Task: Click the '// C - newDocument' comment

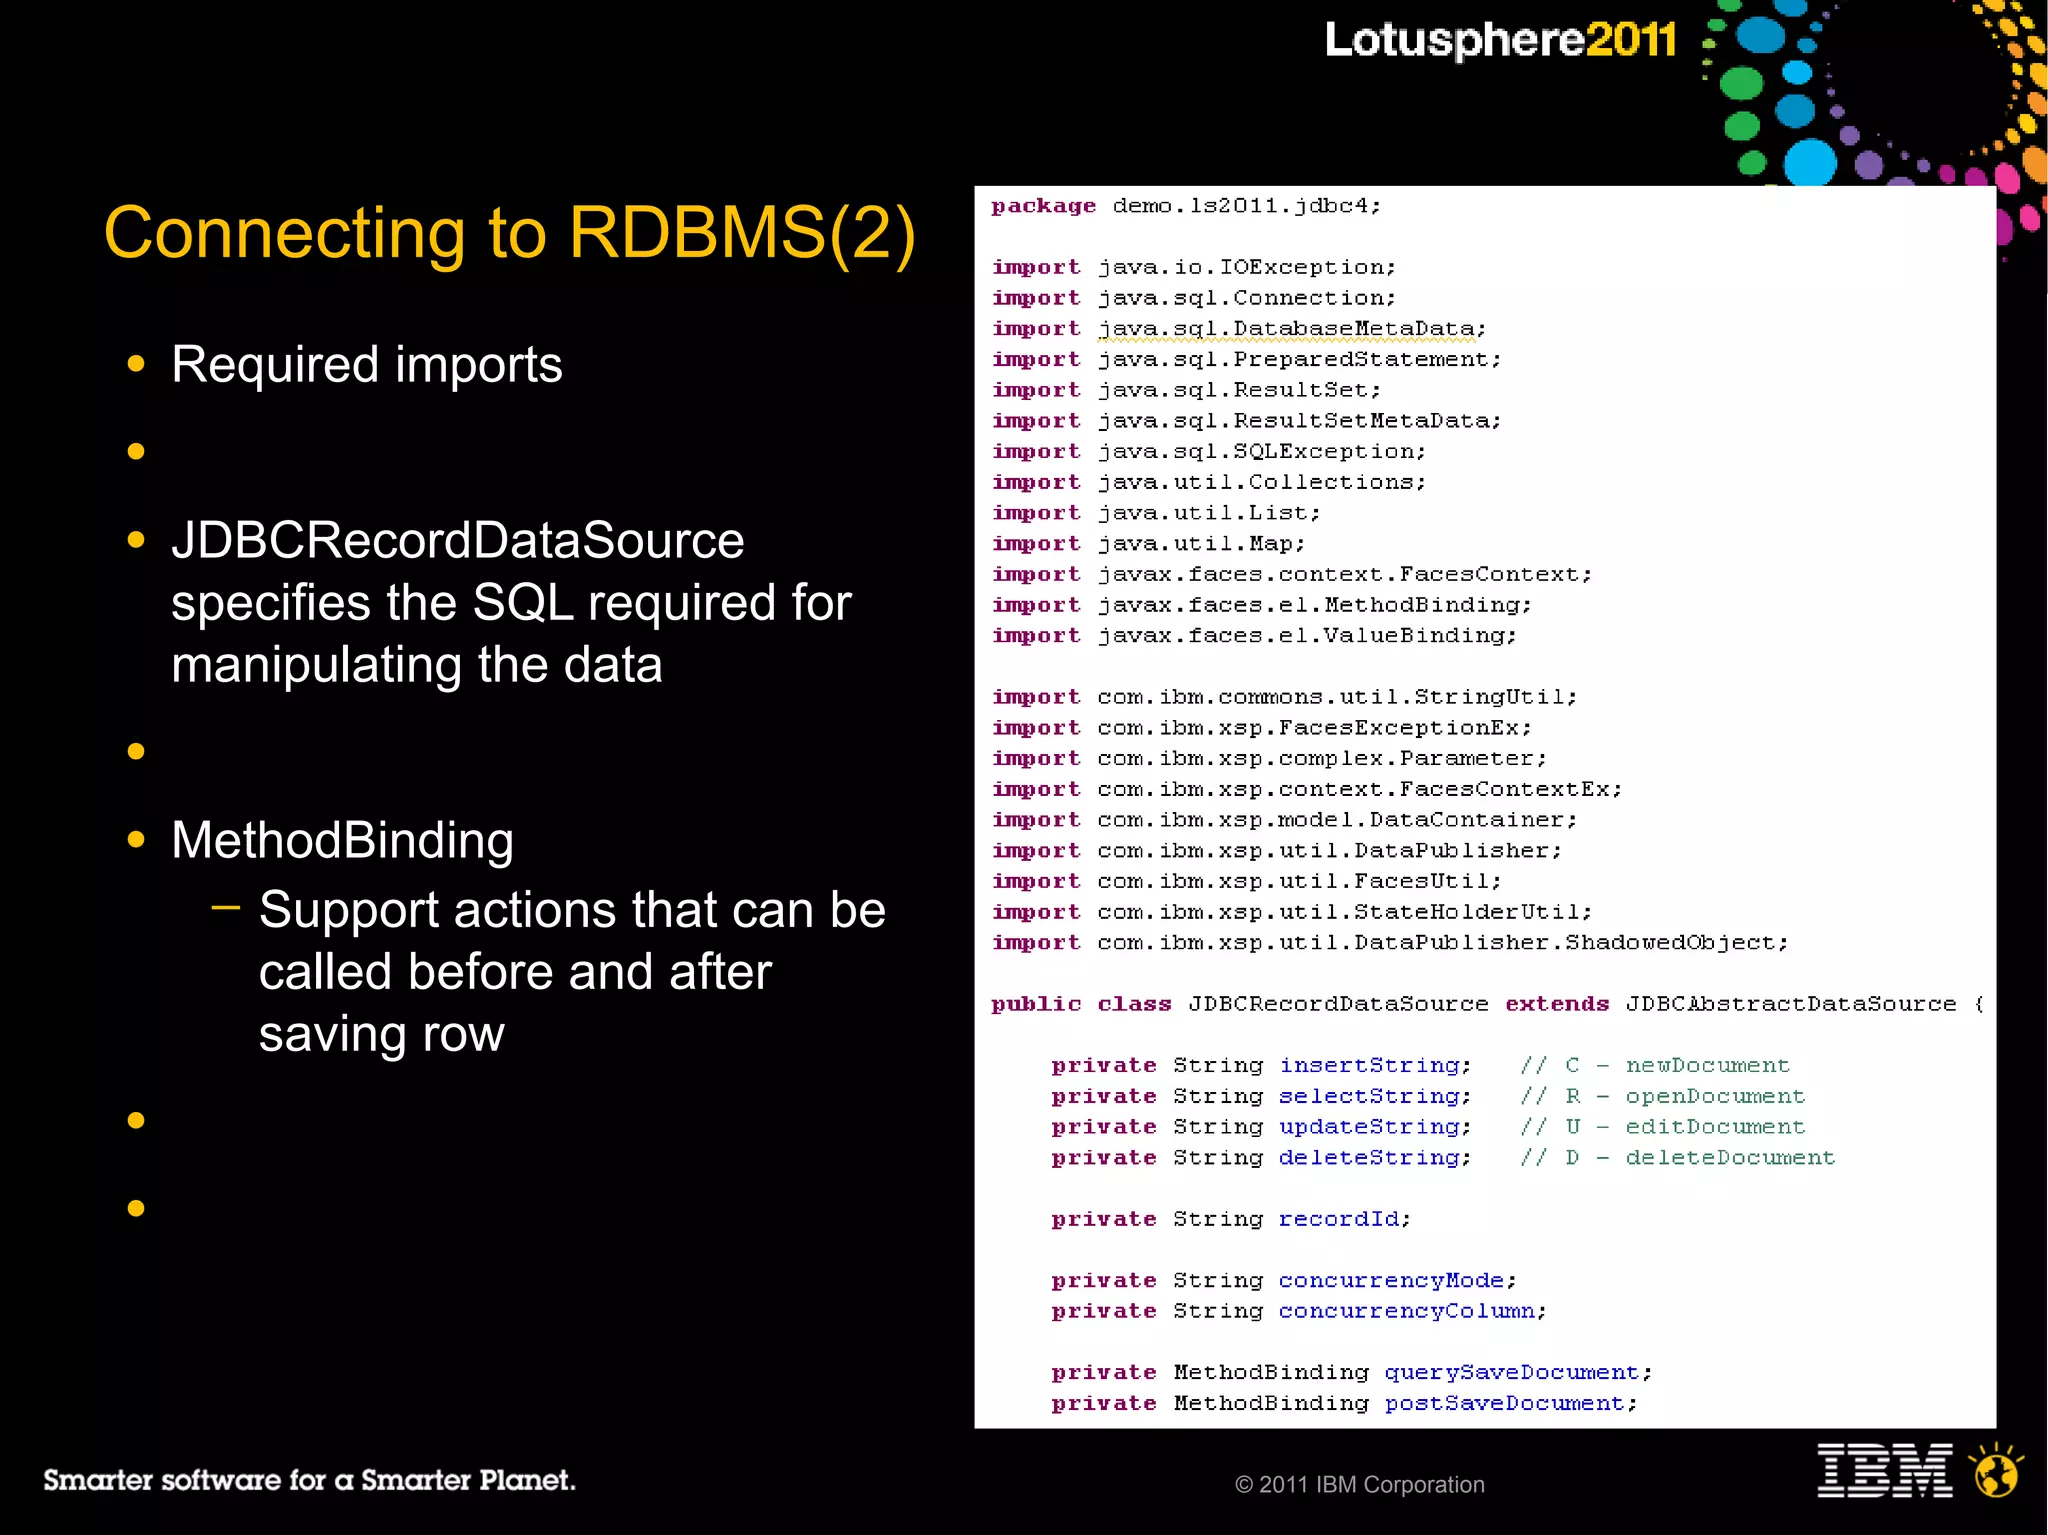Action: click(1655, 1066)
